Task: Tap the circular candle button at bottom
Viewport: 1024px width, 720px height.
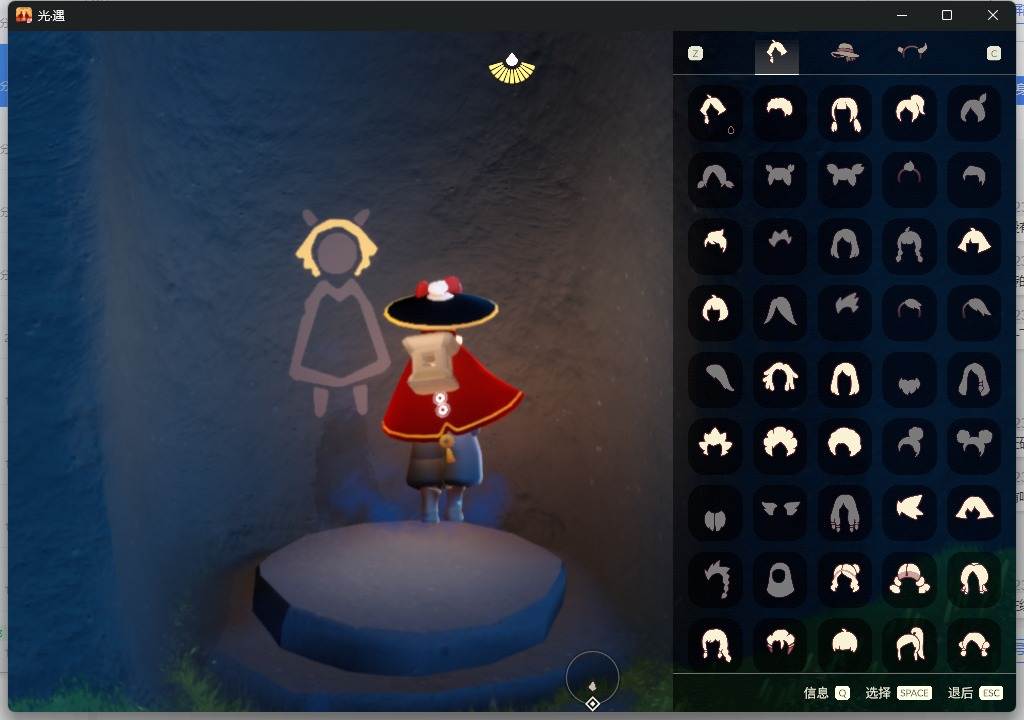Action: coord(592,679)
